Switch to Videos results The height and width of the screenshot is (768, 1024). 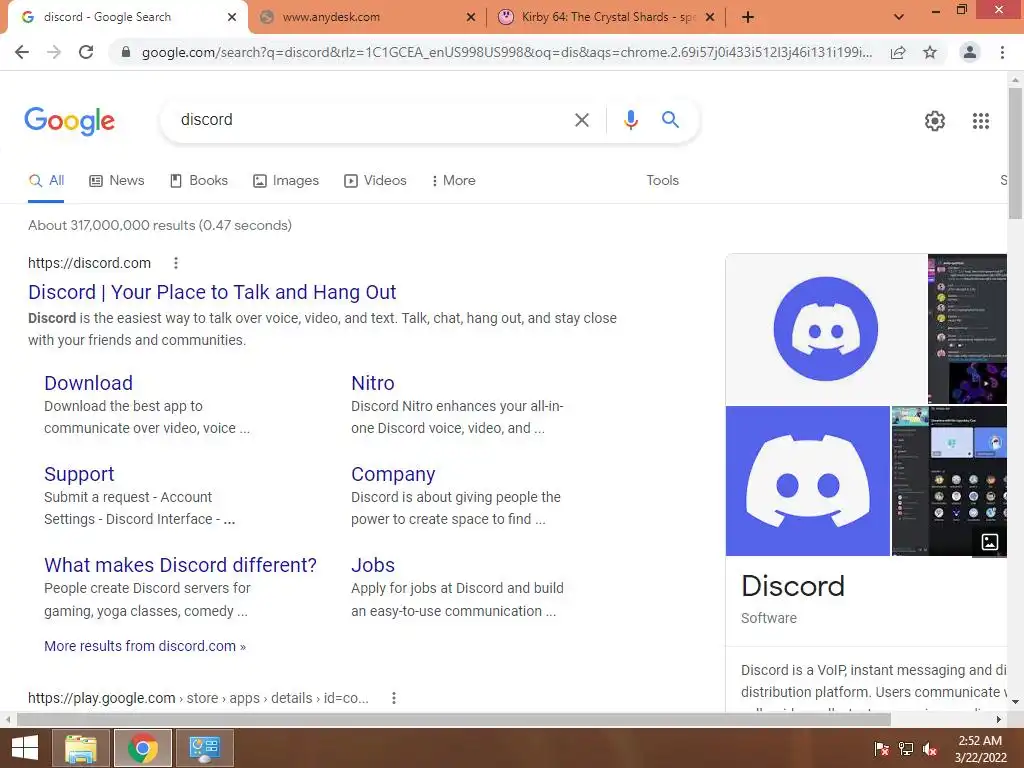point(376,181)
